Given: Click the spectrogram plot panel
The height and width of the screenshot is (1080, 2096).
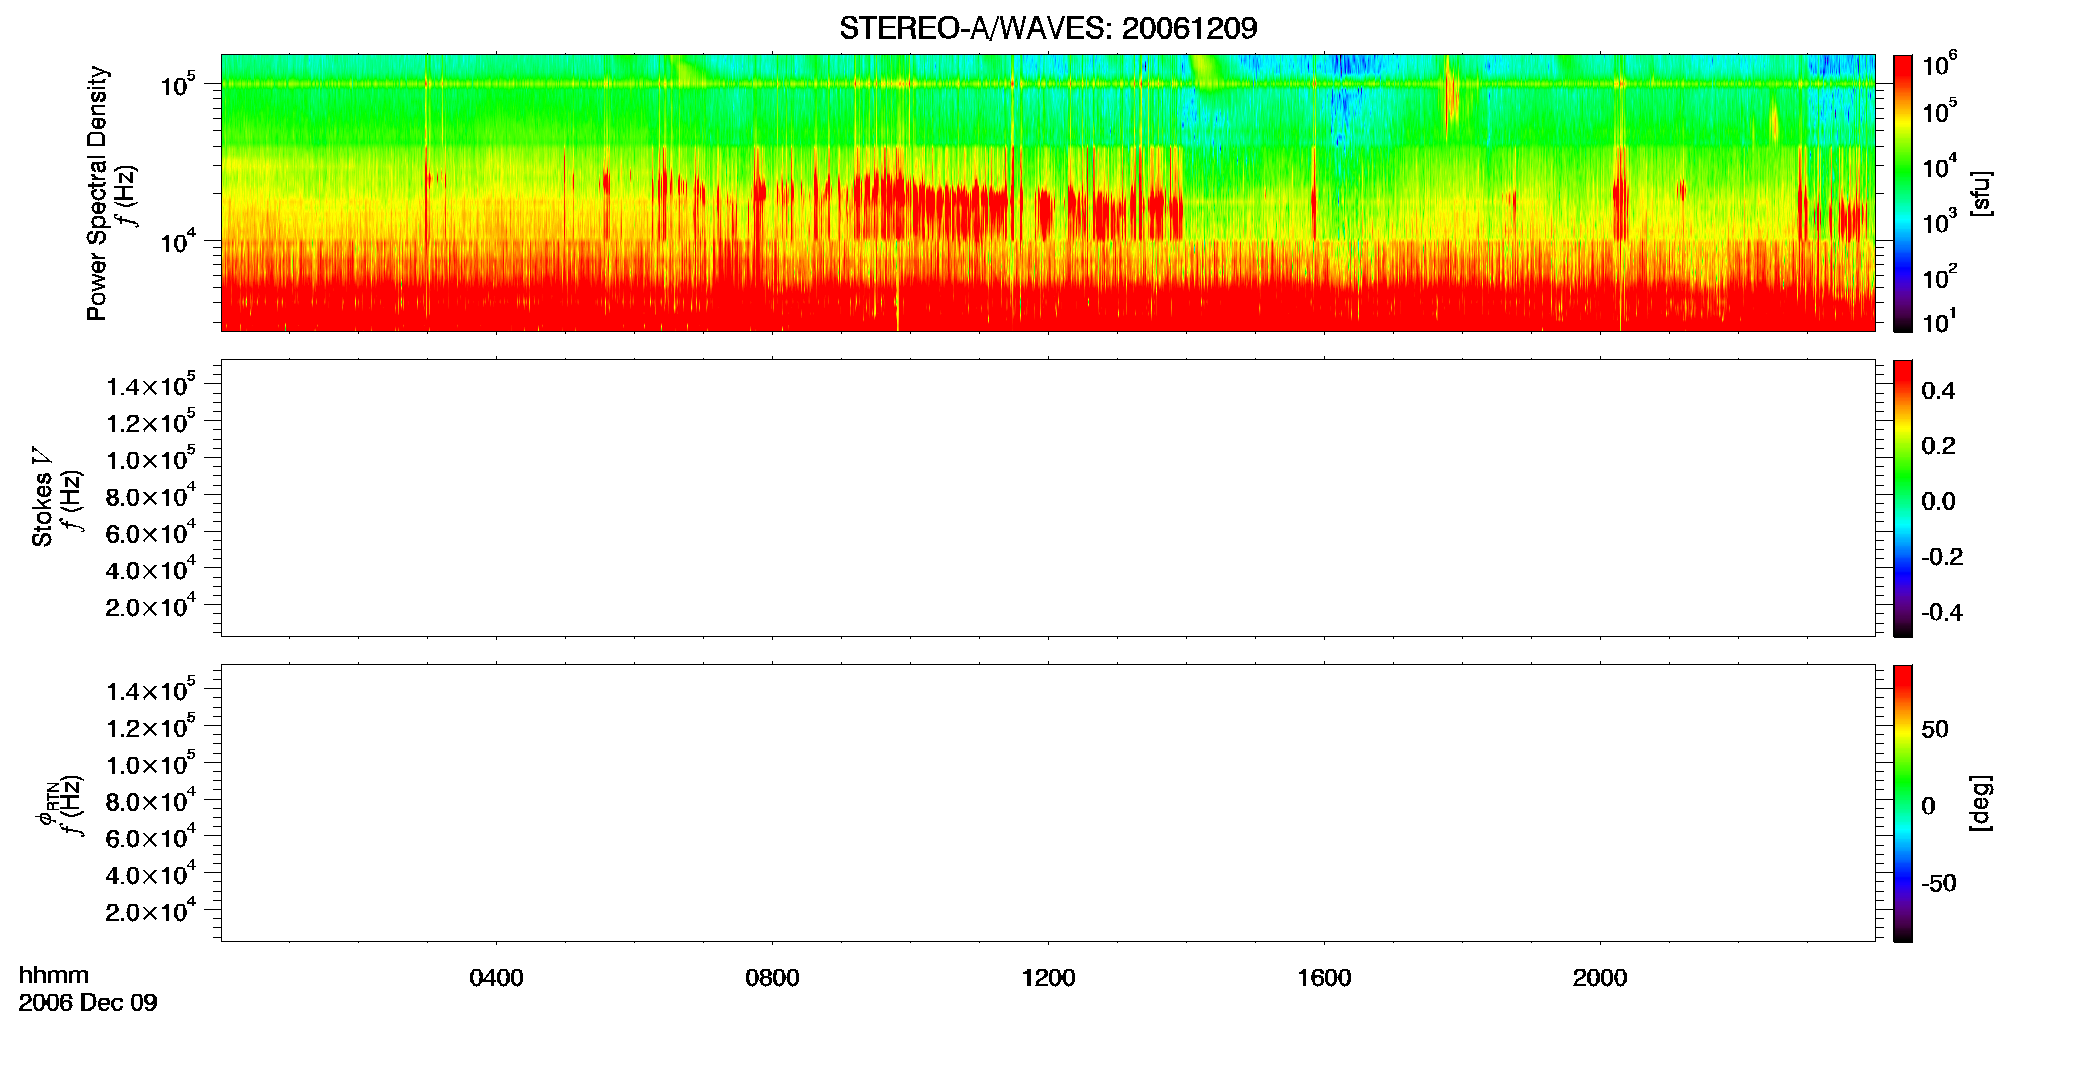Looking at the screenshot, I should point(1048,193).
